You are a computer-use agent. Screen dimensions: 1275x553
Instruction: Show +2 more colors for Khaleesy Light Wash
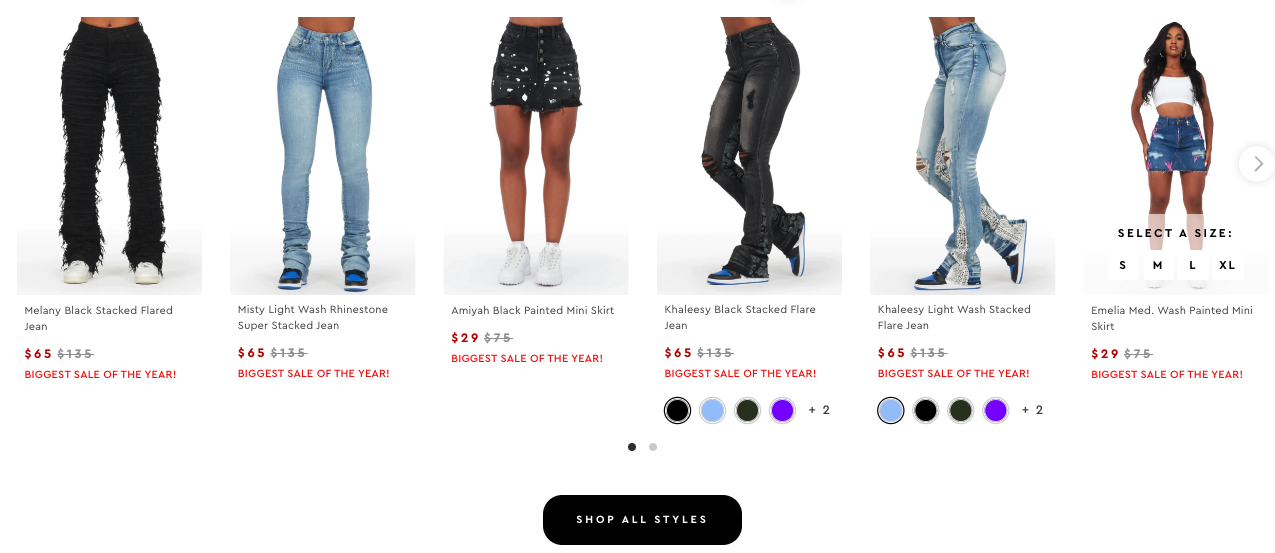[x=1032, y=410]
